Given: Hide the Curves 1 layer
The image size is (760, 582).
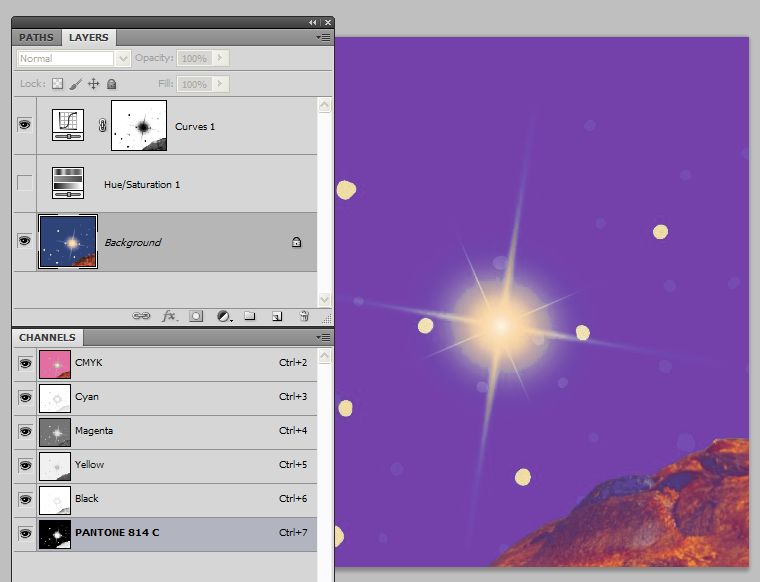Looking at the screenshot, I should coord(25,125).
